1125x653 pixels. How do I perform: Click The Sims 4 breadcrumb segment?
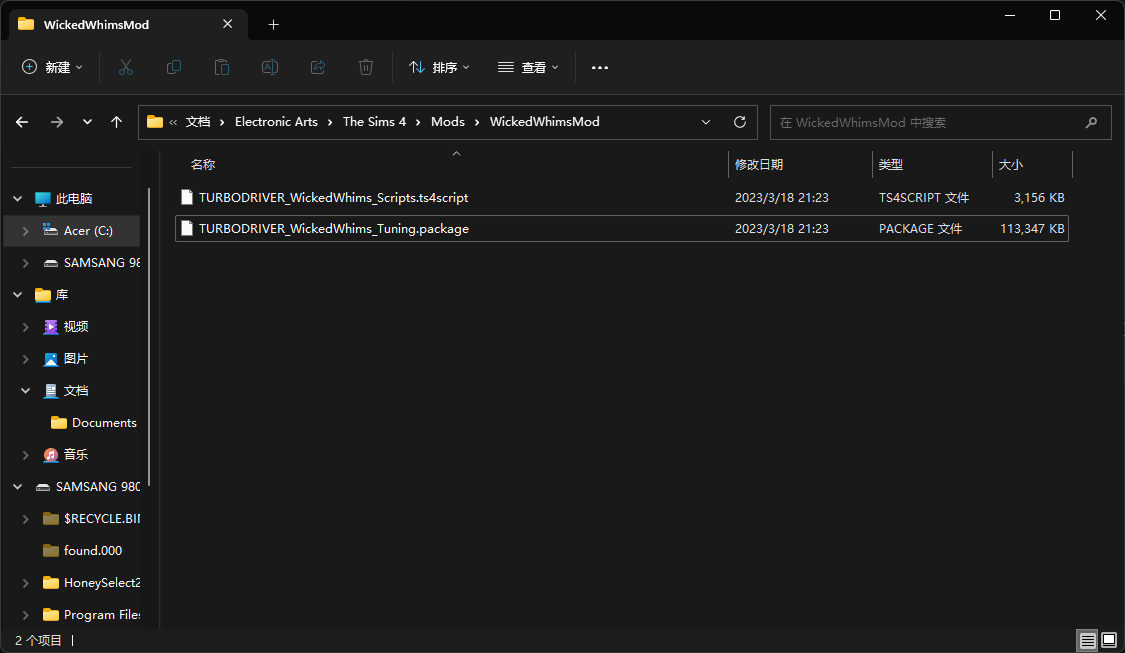click(x=375, y=122)
